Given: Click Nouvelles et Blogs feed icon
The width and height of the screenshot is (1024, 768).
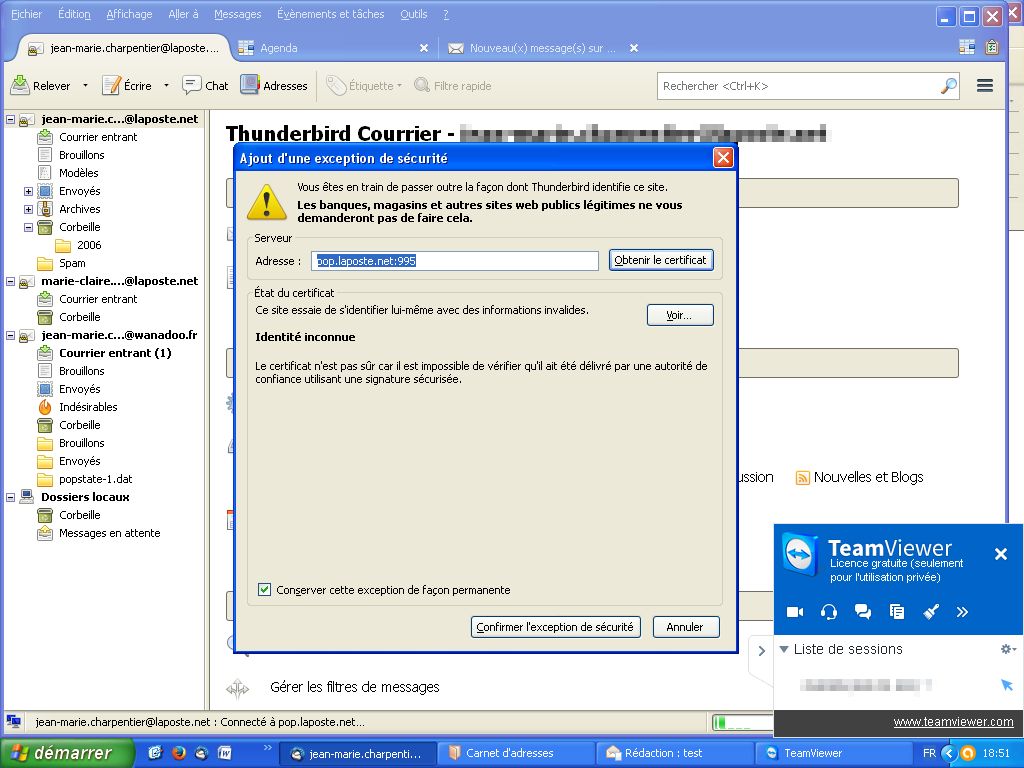Looking at the screenshot, I should click(802, 478).
